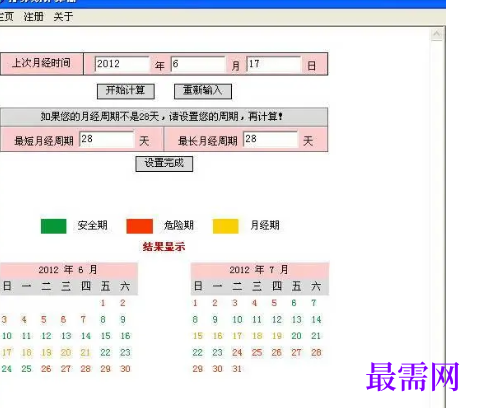Select day 13 in June calendar

[x=66, y=336]
